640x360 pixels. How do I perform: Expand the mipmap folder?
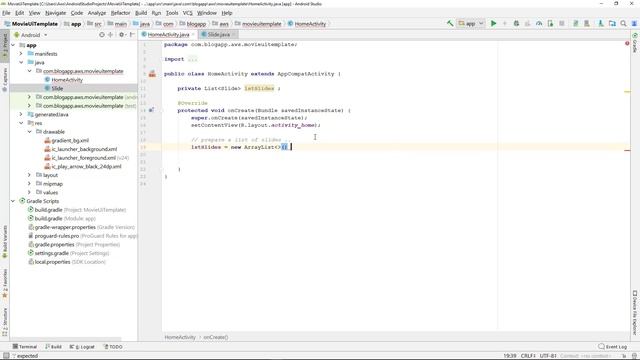click(x=29, y=184)
